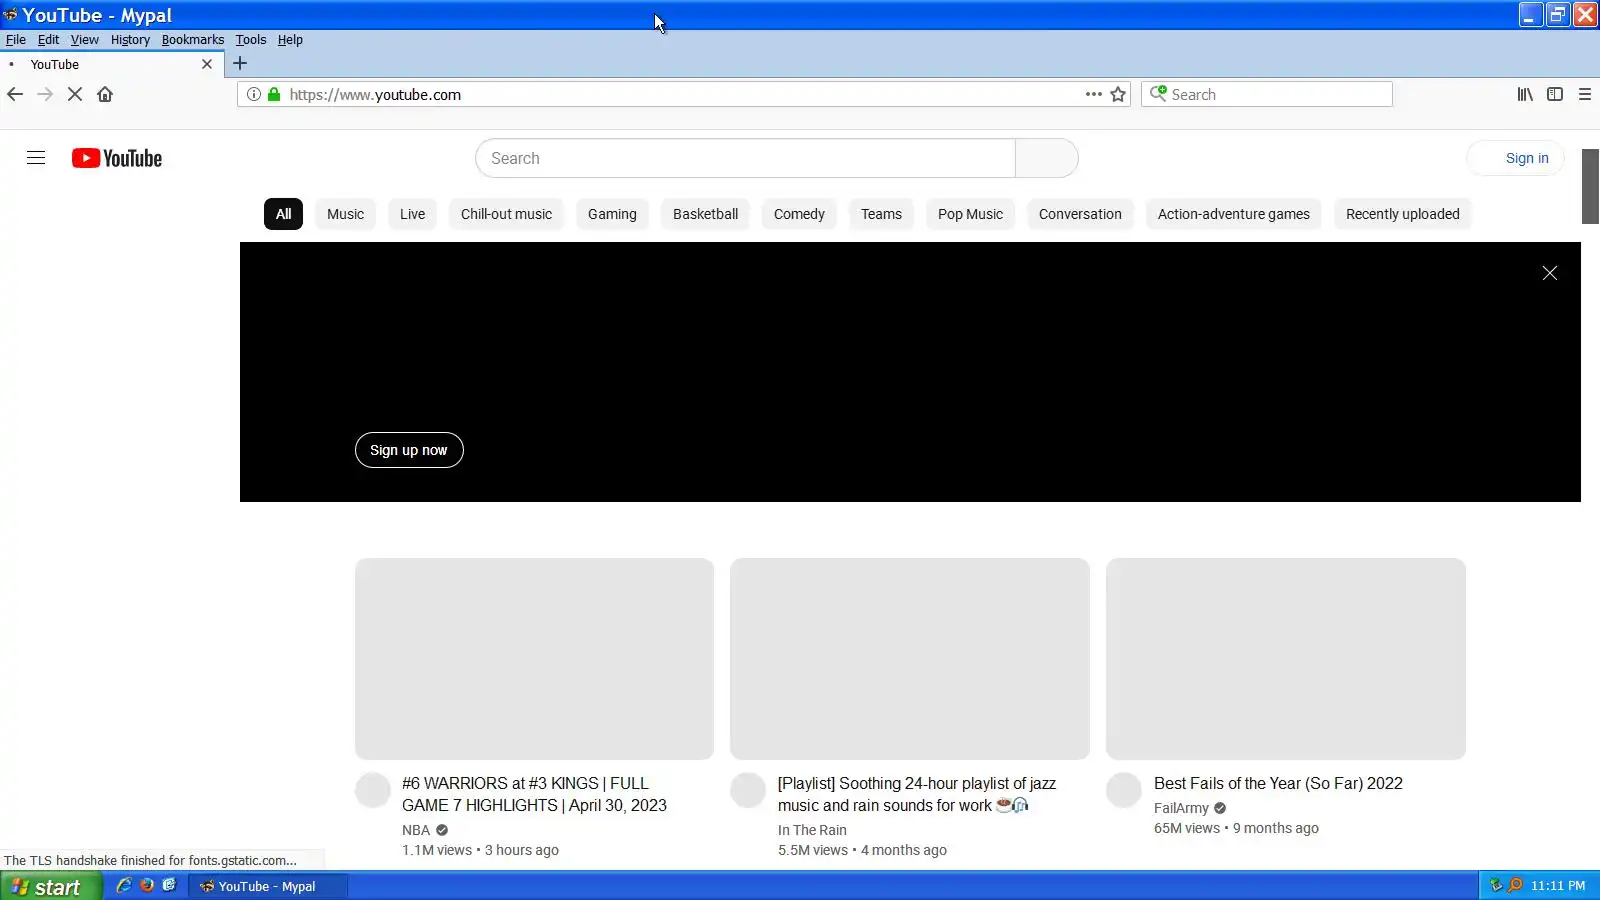Image resolution: width=1600 pixels, height=900 pixels.
Task: Bookmark this page with the star
Action: click(x=1118, y=94)
